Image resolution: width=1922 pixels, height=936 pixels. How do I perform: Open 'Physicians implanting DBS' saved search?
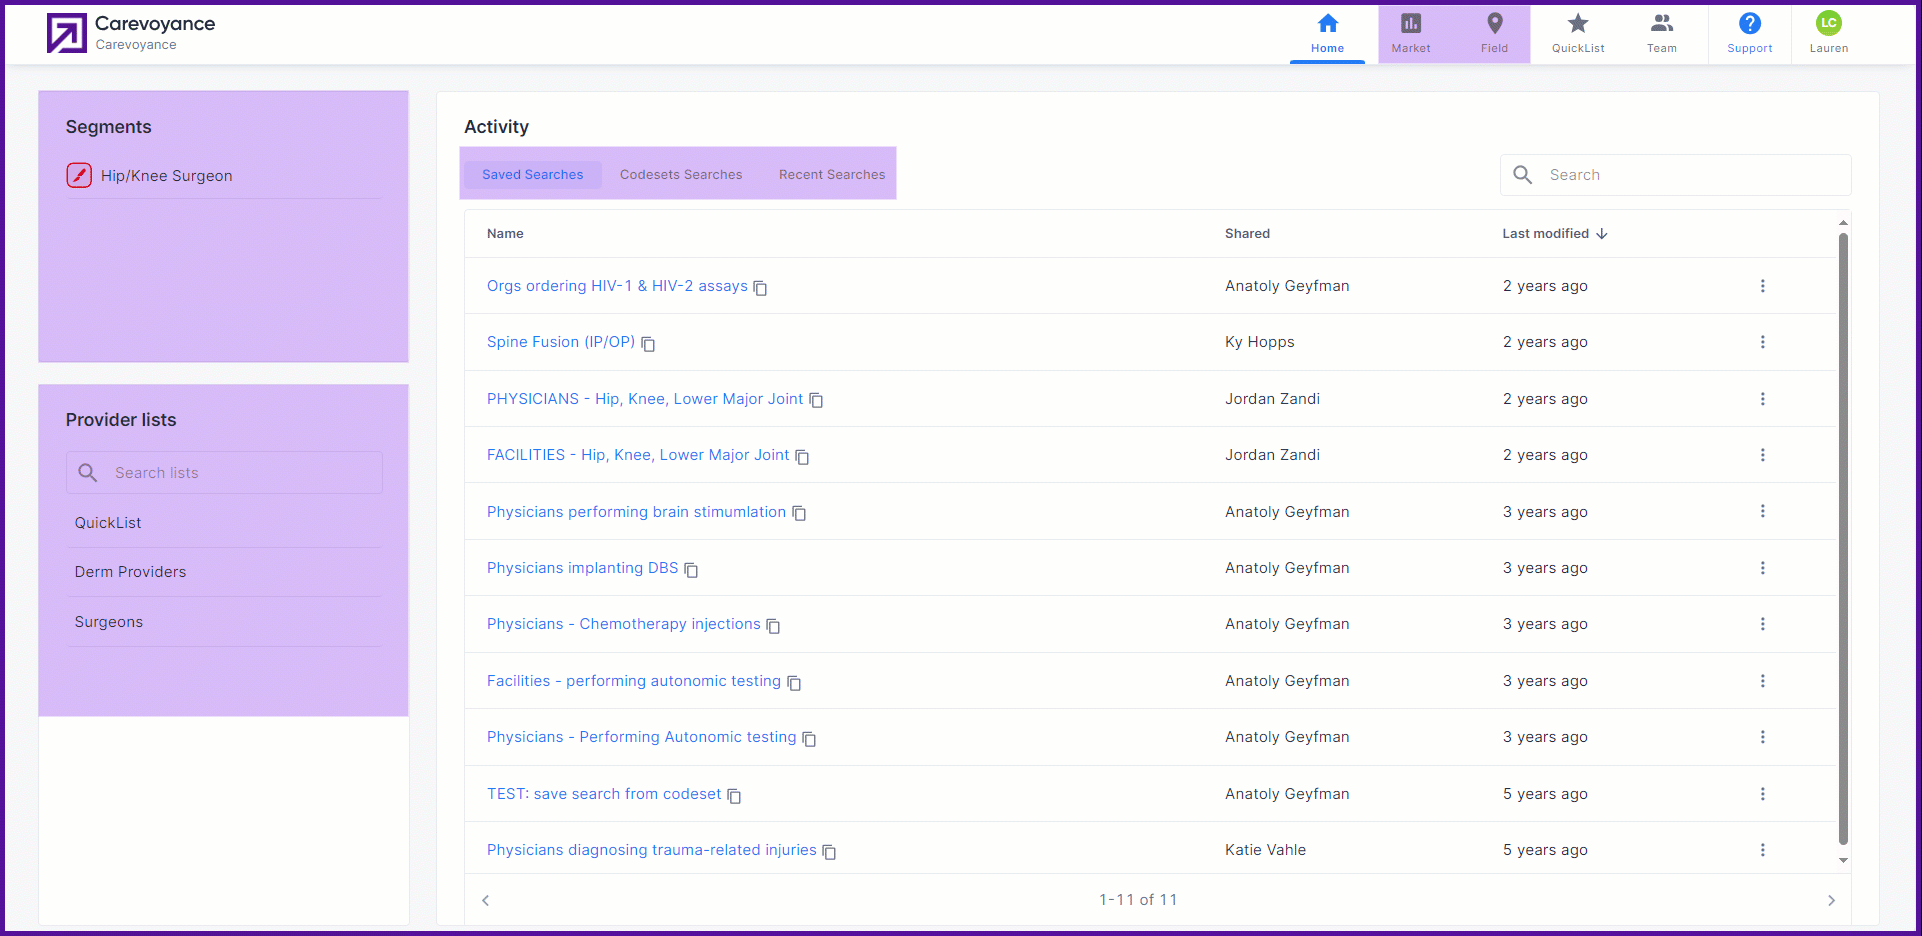pyautogui.click(x=583, y=568)
